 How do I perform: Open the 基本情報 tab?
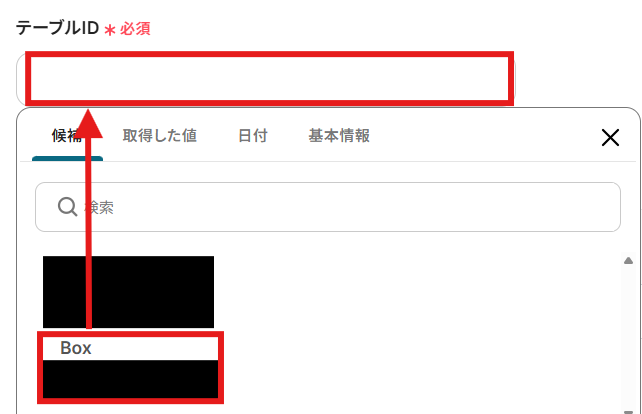339,136
